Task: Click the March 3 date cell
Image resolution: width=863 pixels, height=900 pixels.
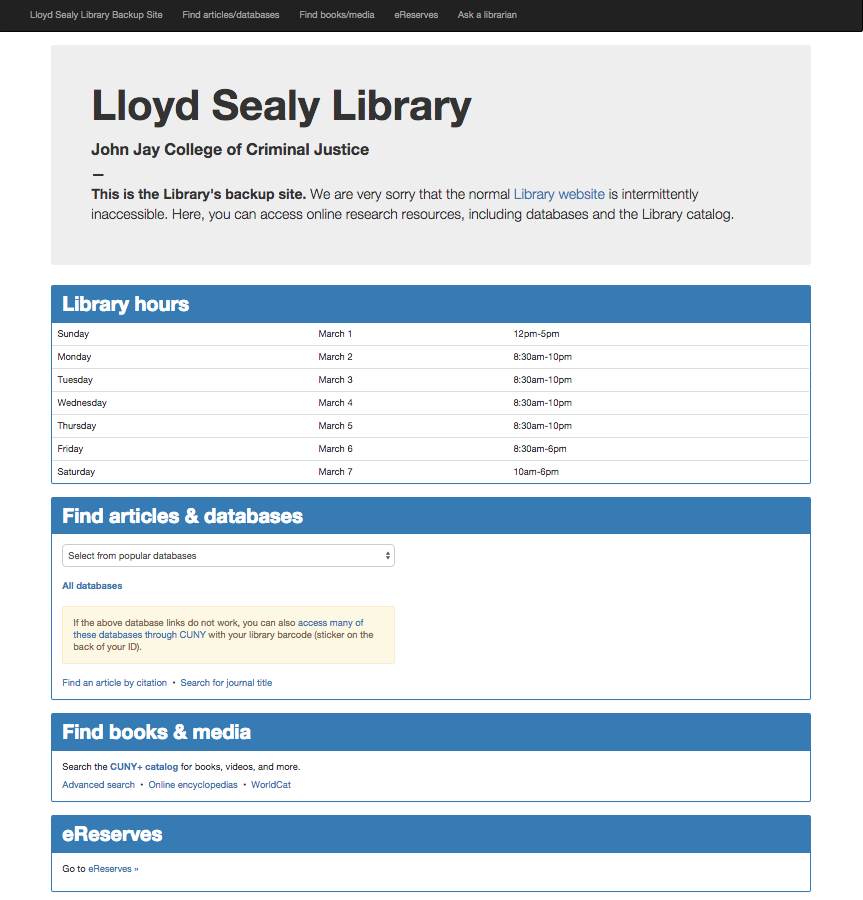Action: click(x=335, y=380)
